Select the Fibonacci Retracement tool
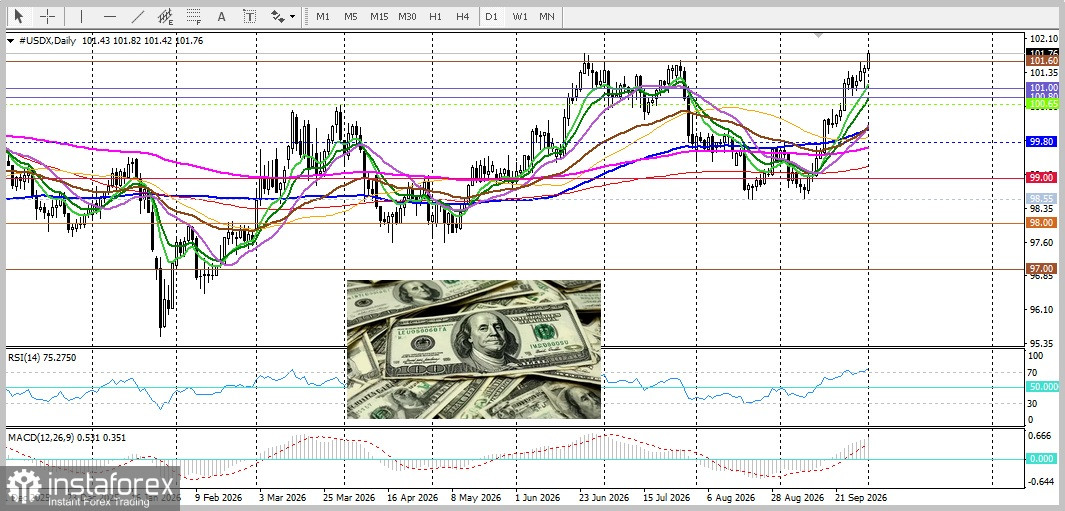Viewport: 1065px width, 511px height. pos(194,16)
